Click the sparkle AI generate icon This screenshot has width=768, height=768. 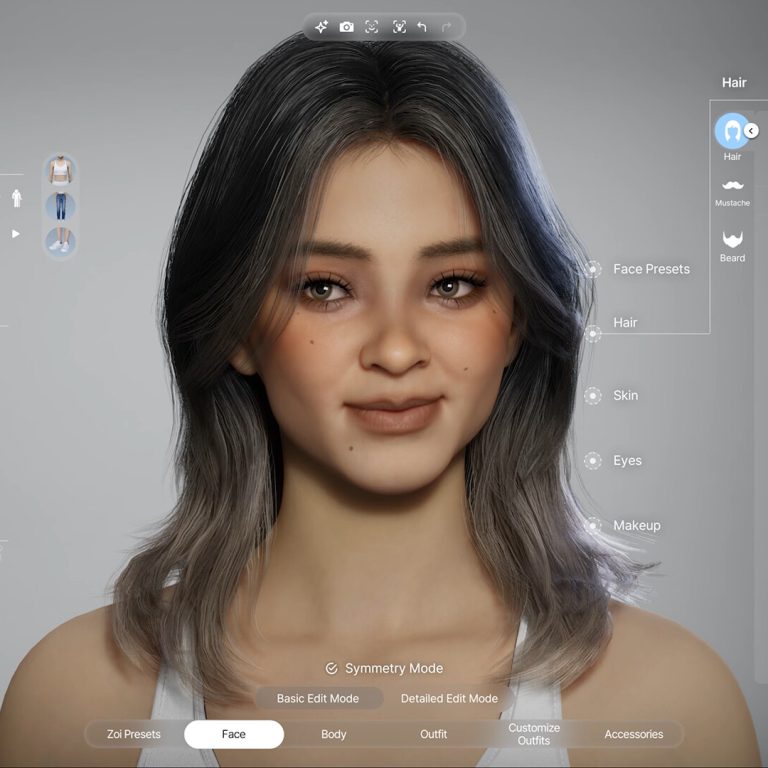[321, 27]
